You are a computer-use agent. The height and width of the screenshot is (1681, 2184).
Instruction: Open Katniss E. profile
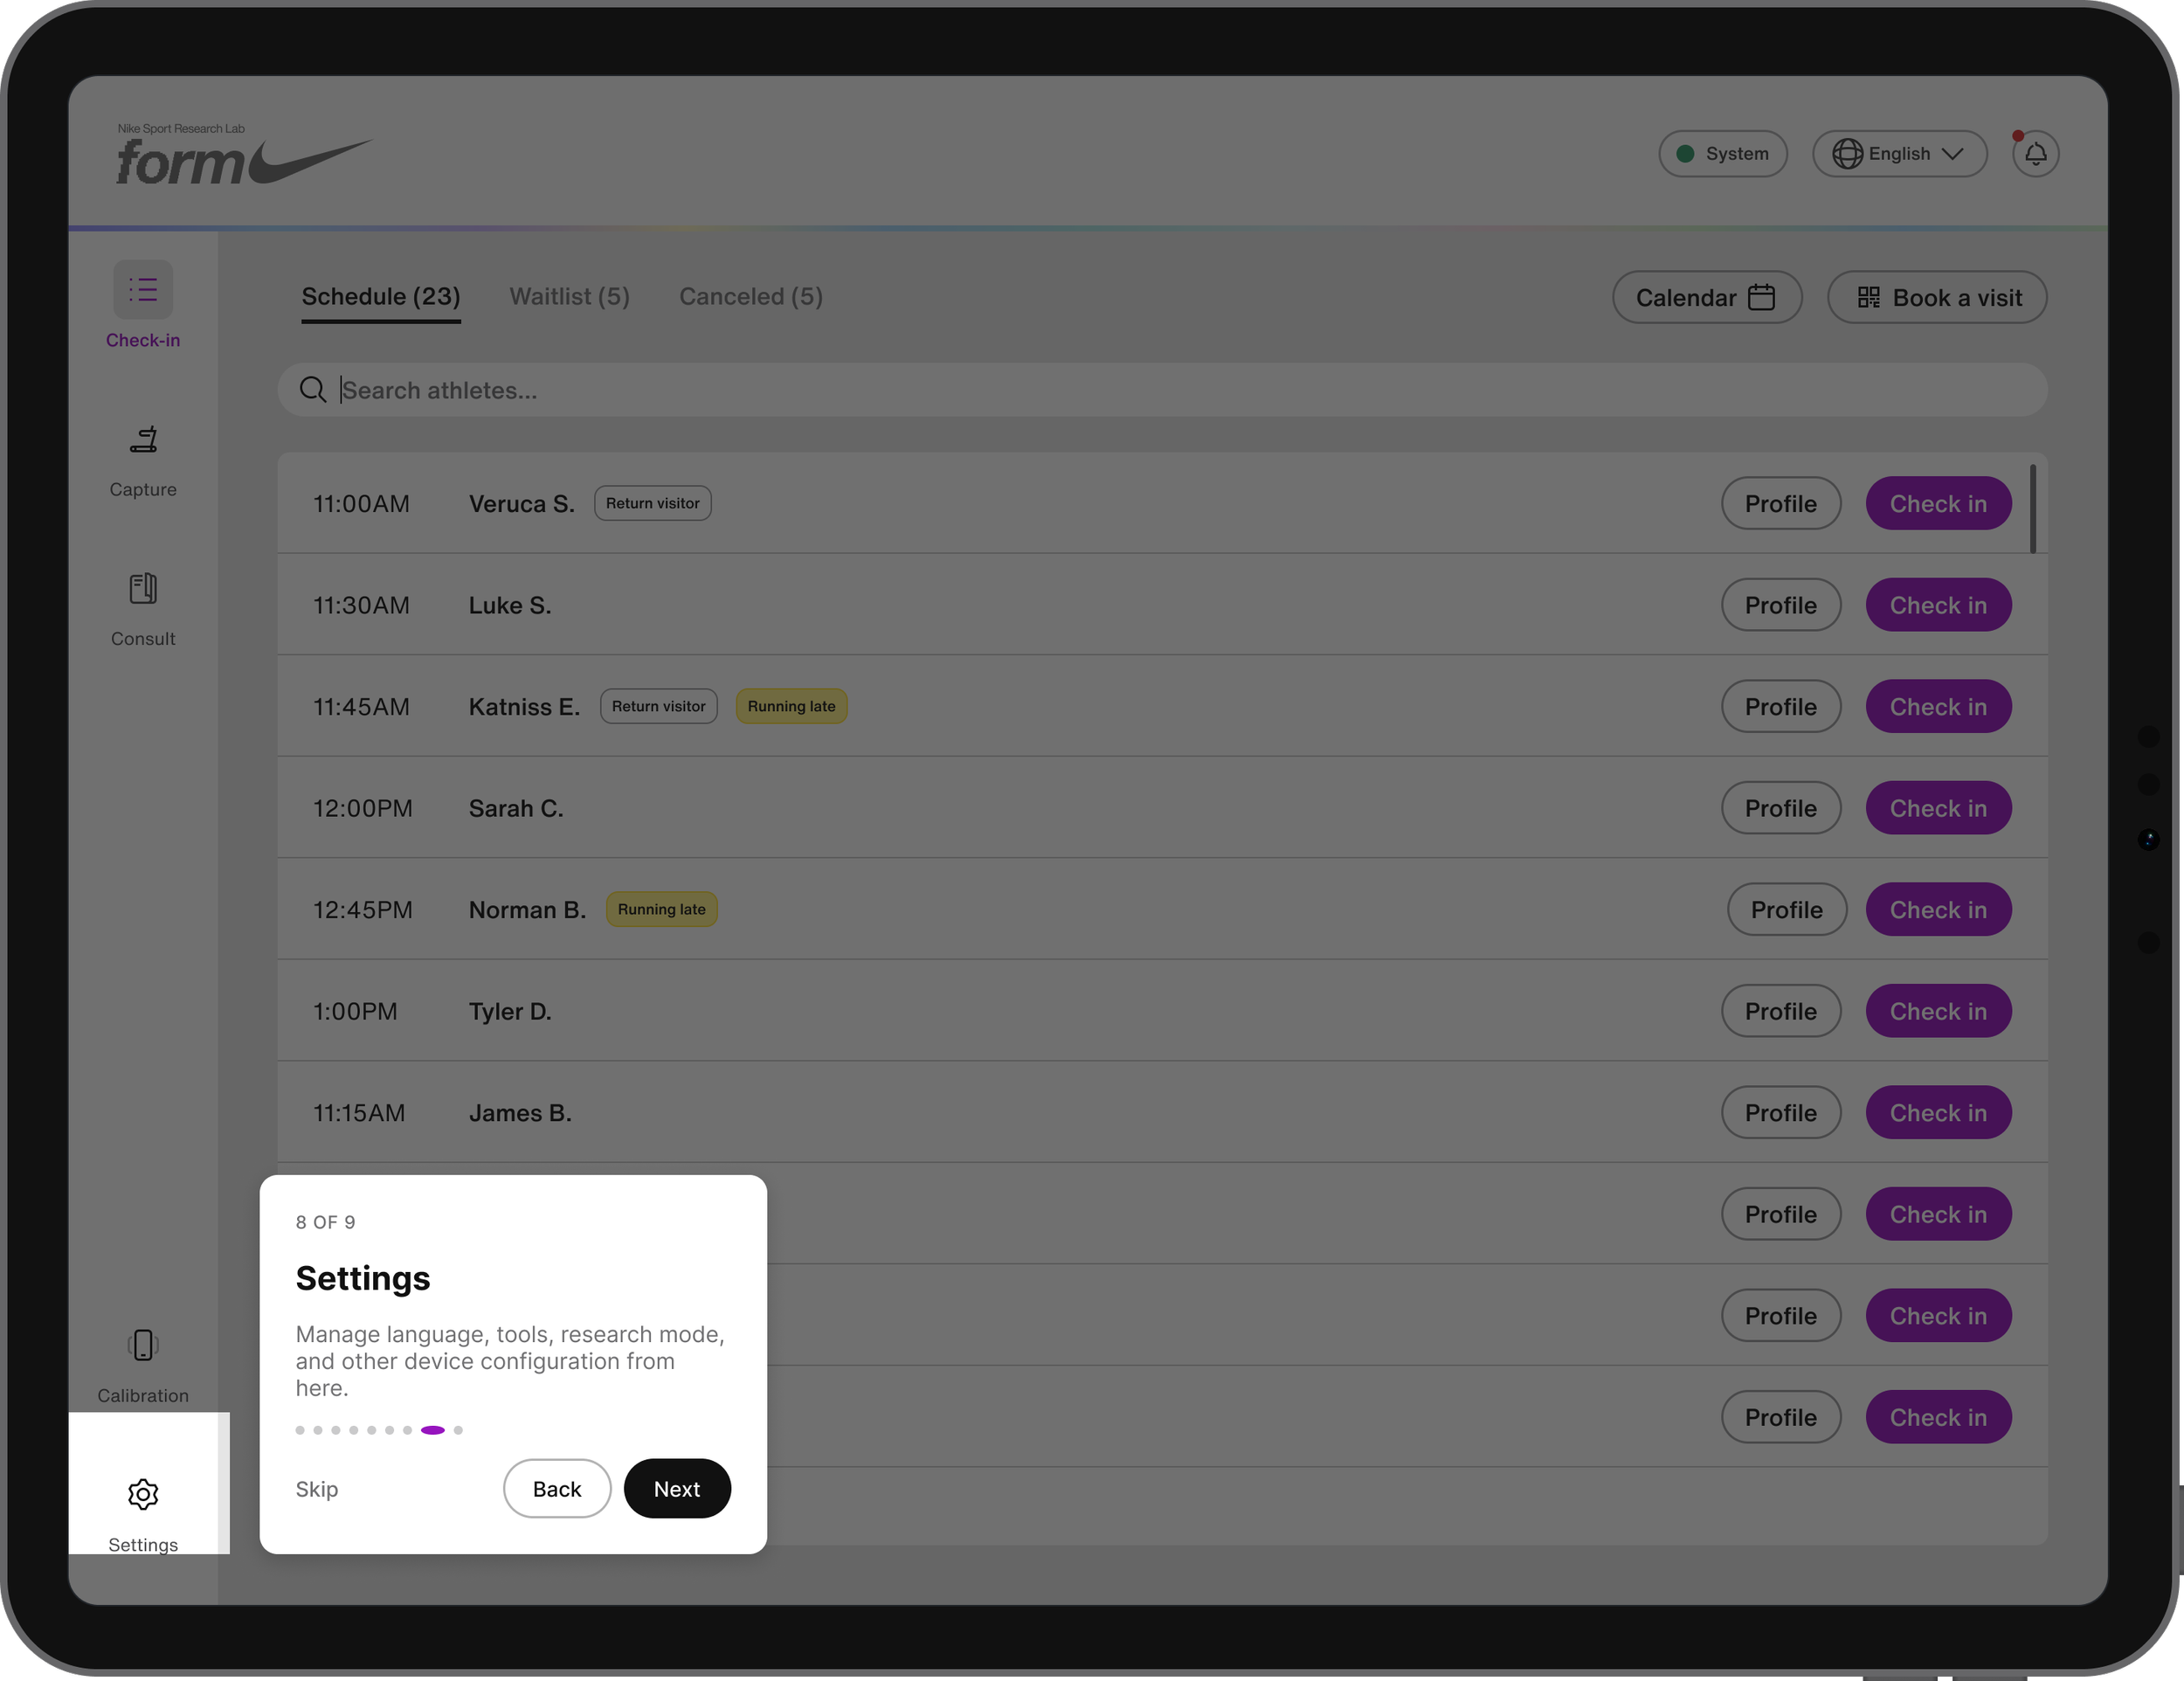1781,706
